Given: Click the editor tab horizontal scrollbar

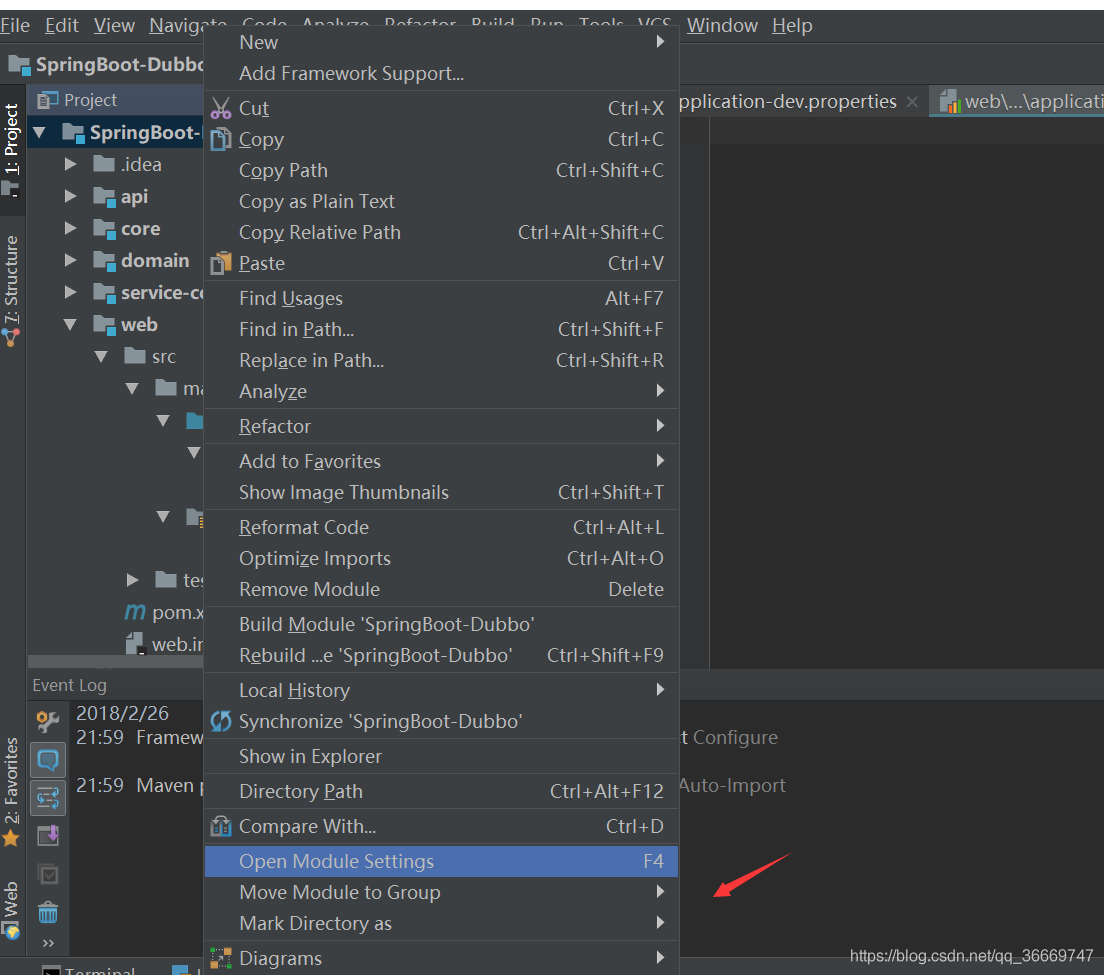Looking at the screenshot, I should (115, 660).
